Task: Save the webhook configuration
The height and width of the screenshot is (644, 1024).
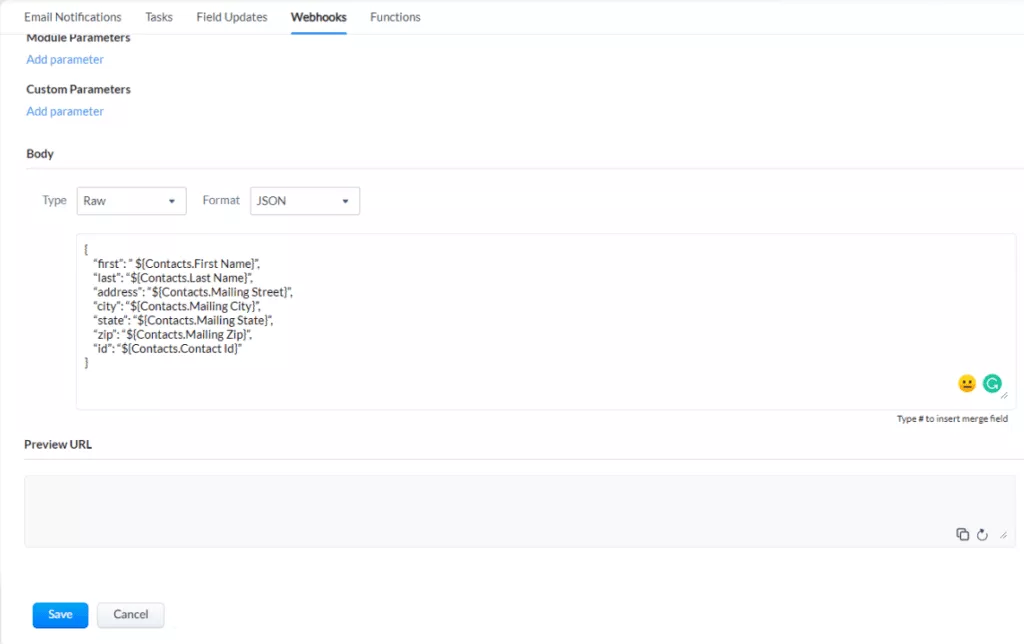Action: pyautogui.click(x=60, y=615)
